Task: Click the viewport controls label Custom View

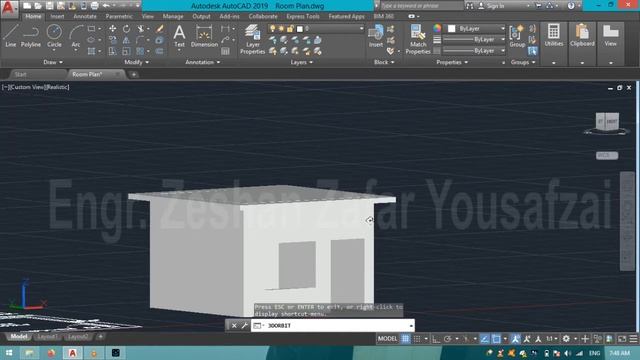Action: (28, 87)
